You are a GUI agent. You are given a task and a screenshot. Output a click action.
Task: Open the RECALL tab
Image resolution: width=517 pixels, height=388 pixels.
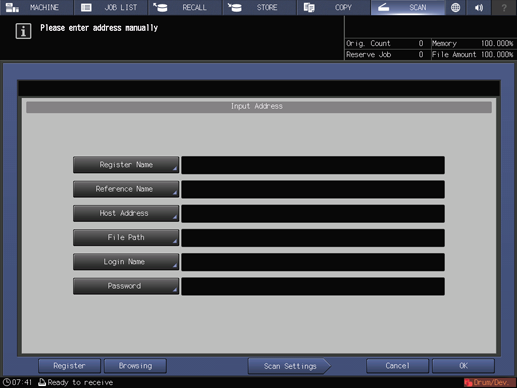(185, 7)
